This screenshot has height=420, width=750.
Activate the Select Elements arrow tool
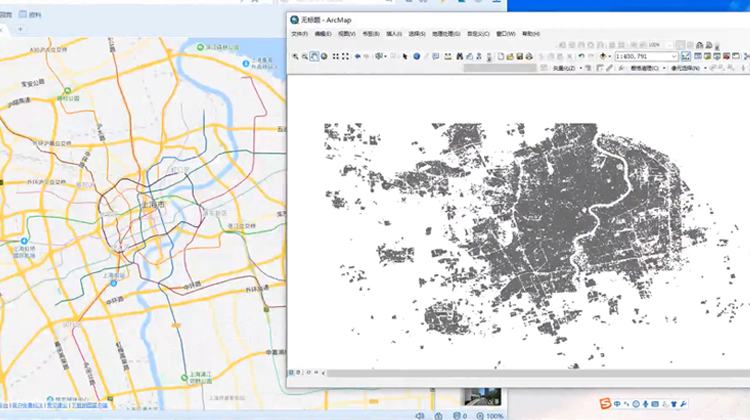point(404,56)
